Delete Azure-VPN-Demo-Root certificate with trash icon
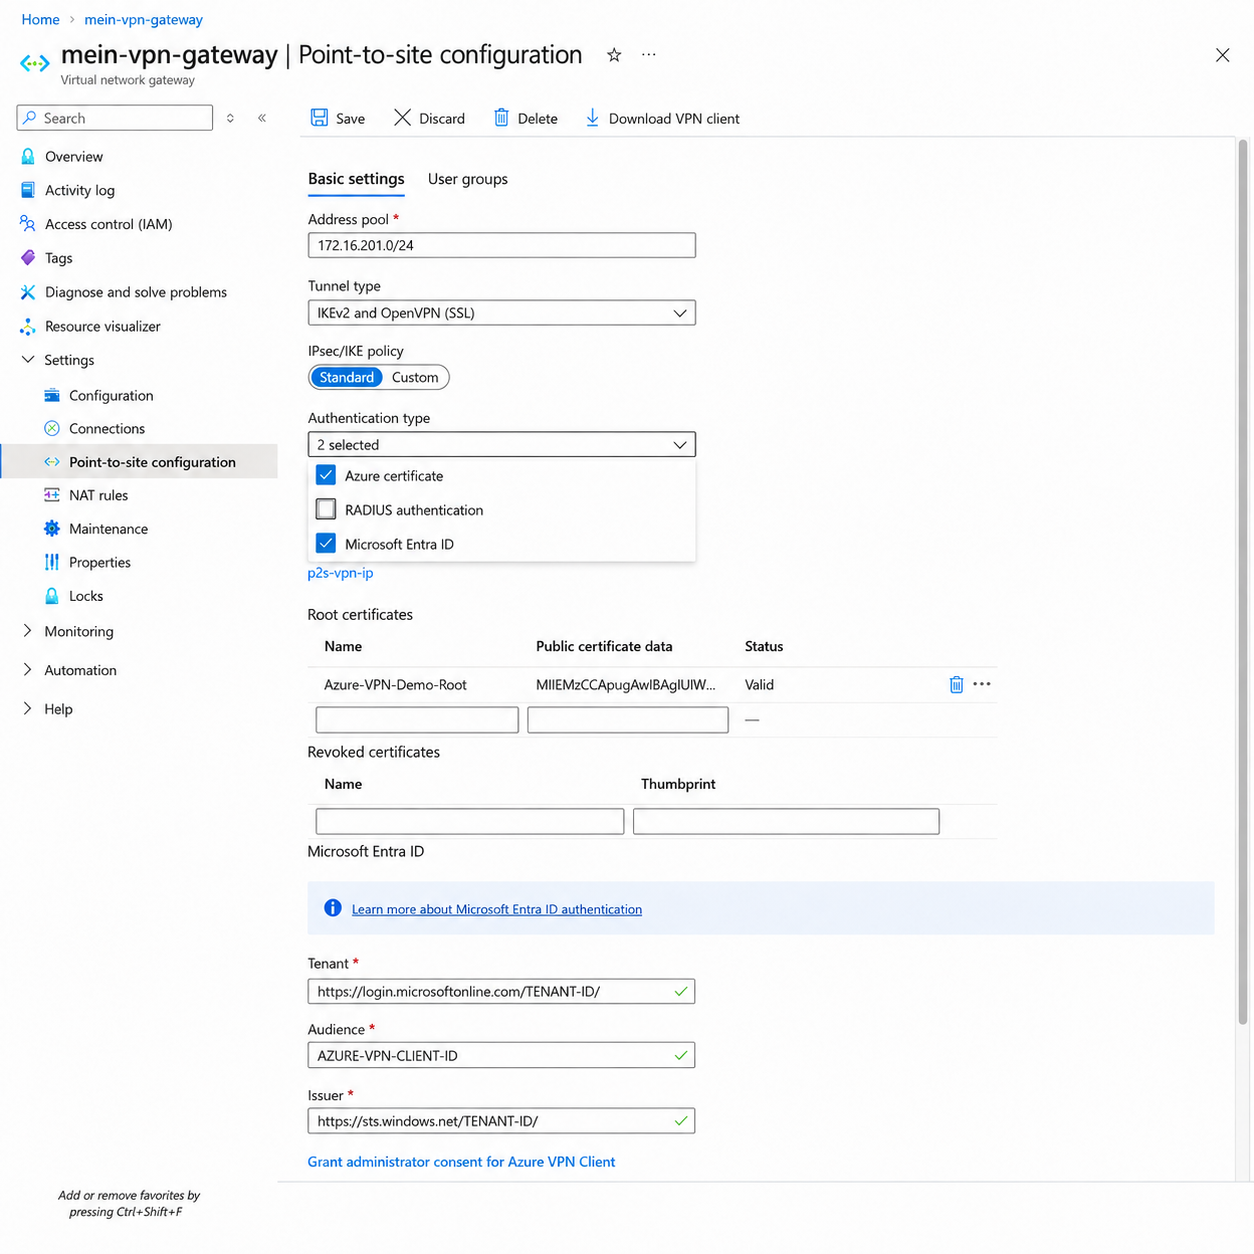The height and width of the screenshot is (1254, 1254). click(x=956, y=684)
